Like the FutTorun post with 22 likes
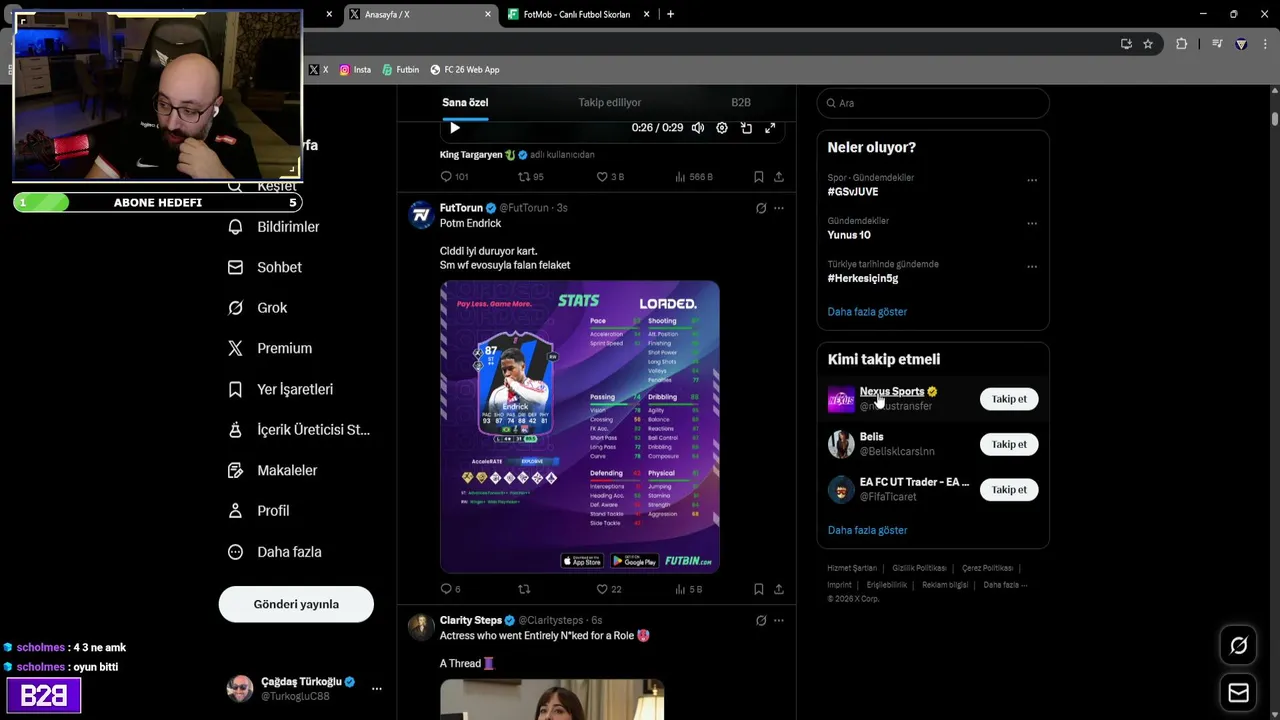Screen dimensions: 1280x720 [x=609, y=589]
